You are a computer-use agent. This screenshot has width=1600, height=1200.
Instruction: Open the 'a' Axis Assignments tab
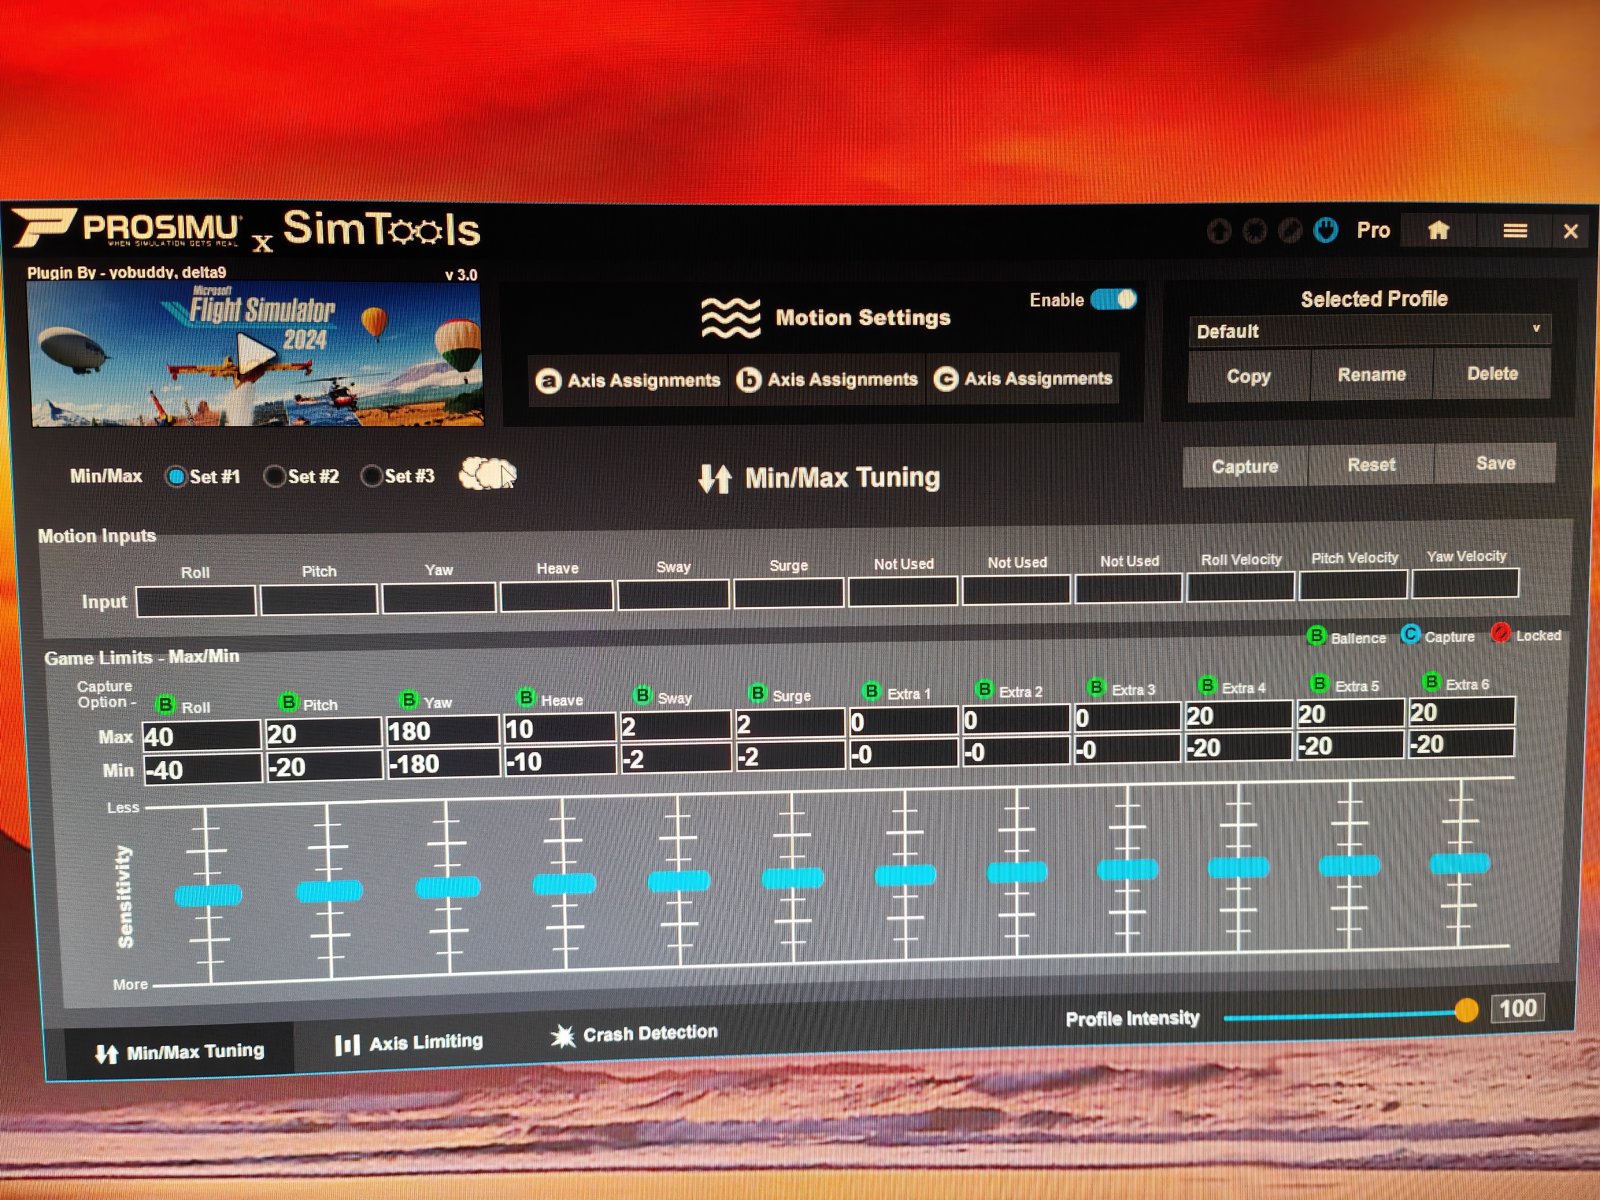click(x=629, y=380)
